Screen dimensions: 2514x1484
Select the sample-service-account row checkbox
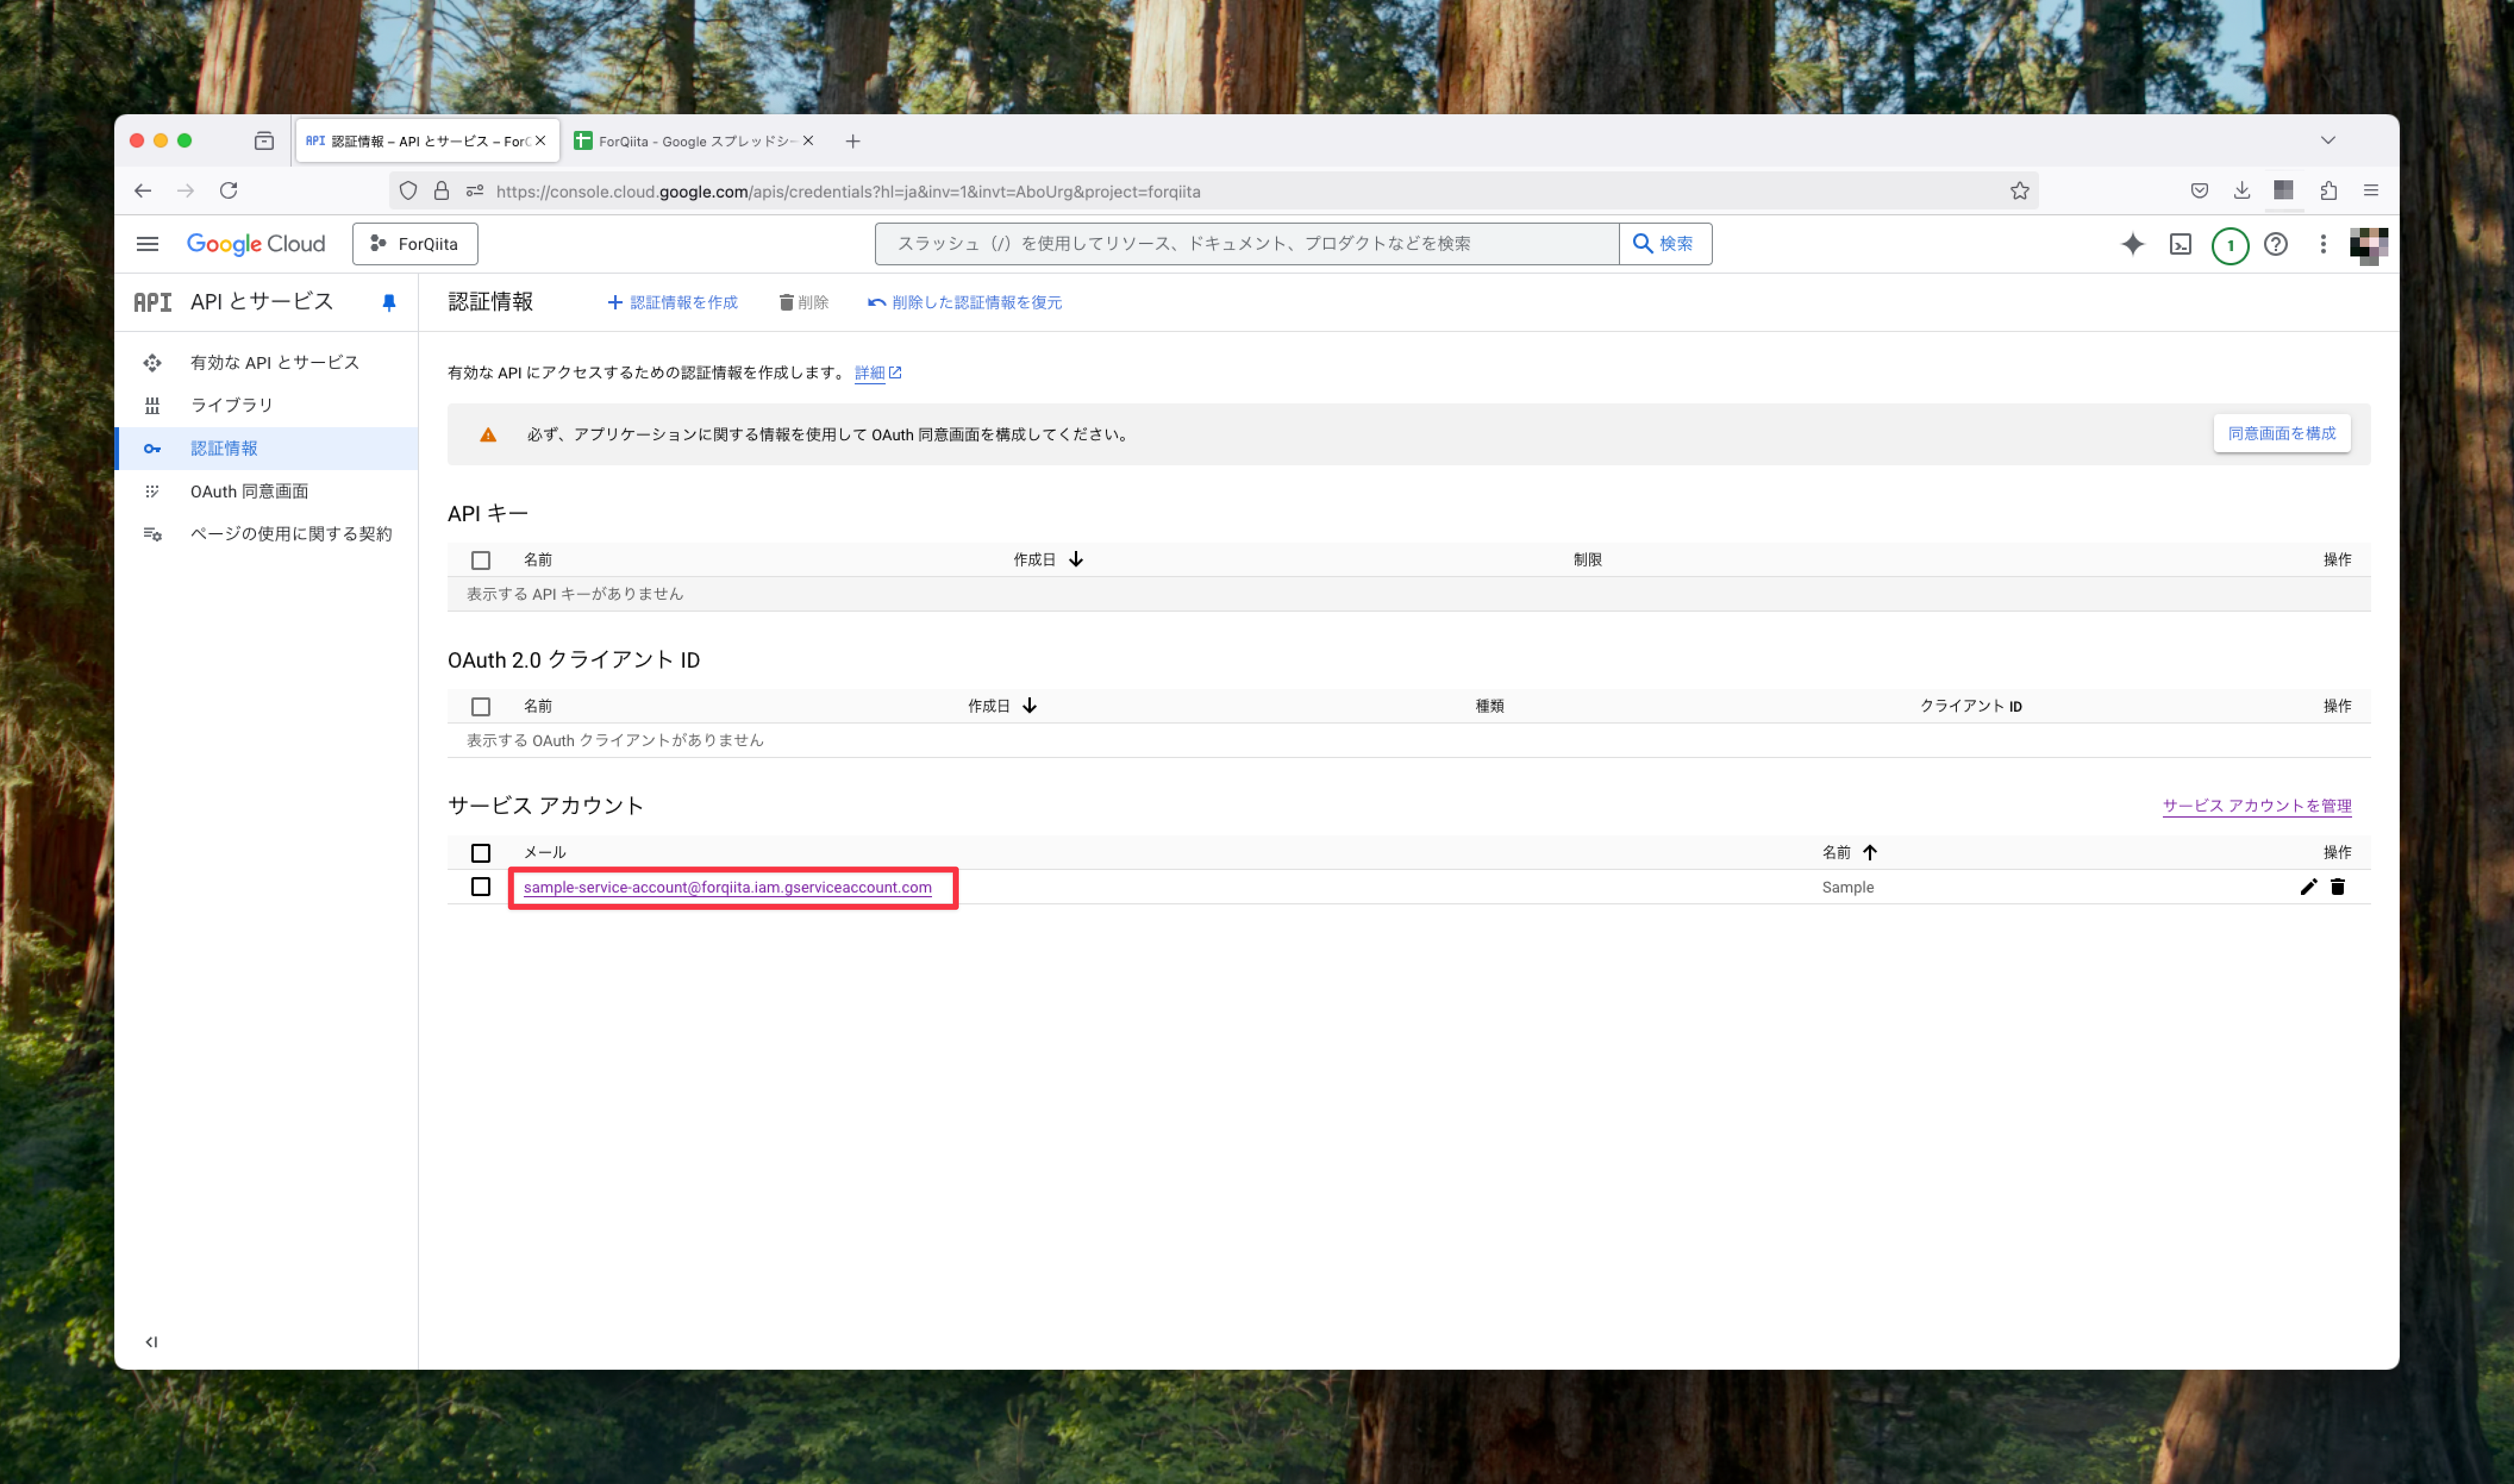pos(481,887)
